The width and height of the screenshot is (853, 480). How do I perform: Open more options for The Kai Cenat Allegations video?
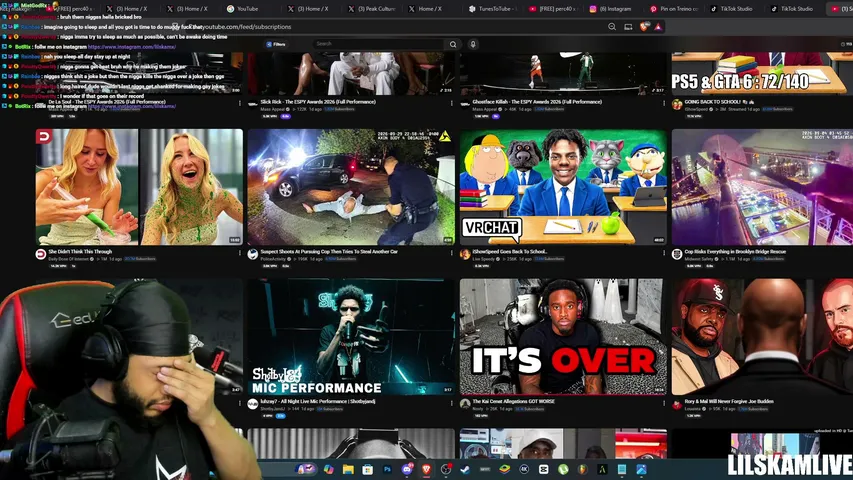664,403
